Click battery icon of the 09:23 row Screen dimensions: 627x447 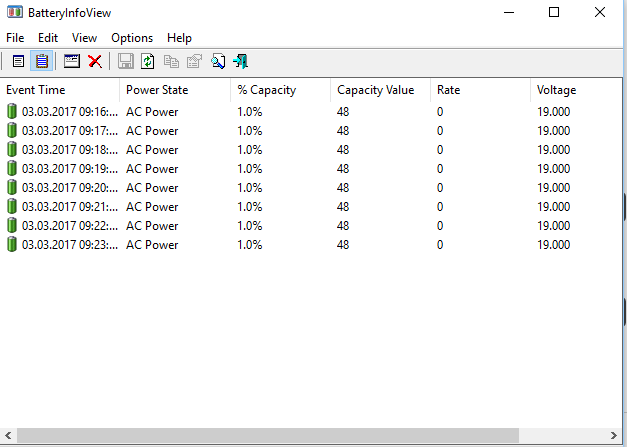(x=12, y=244)
